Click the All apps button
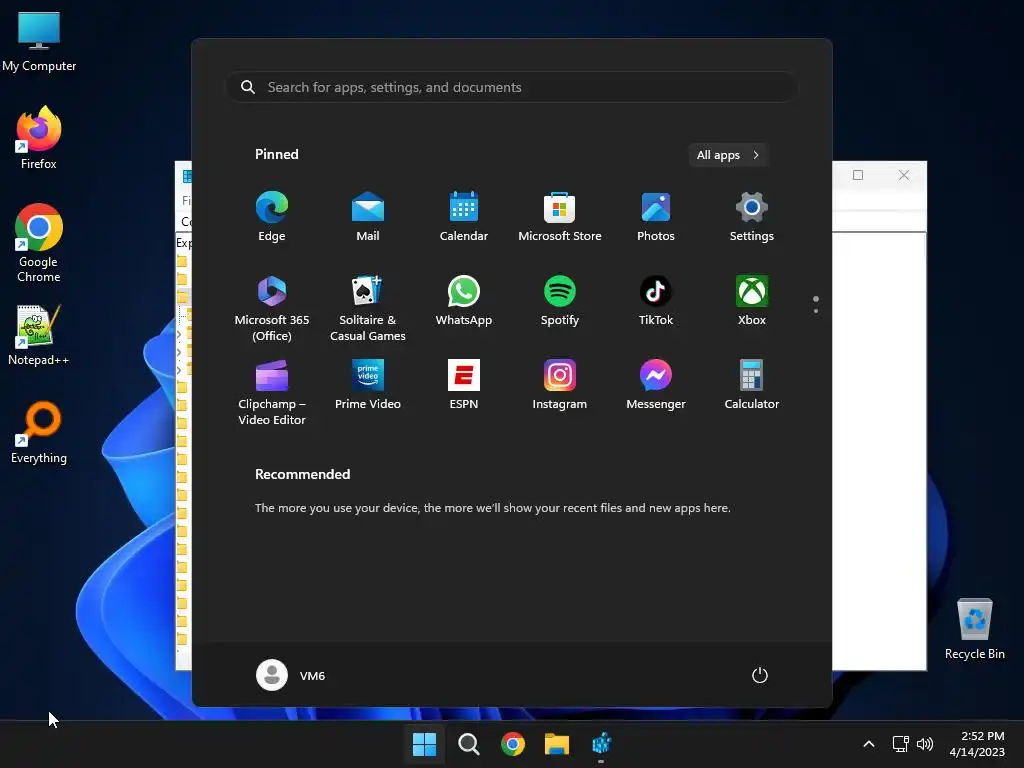 [x=728, y=155]
